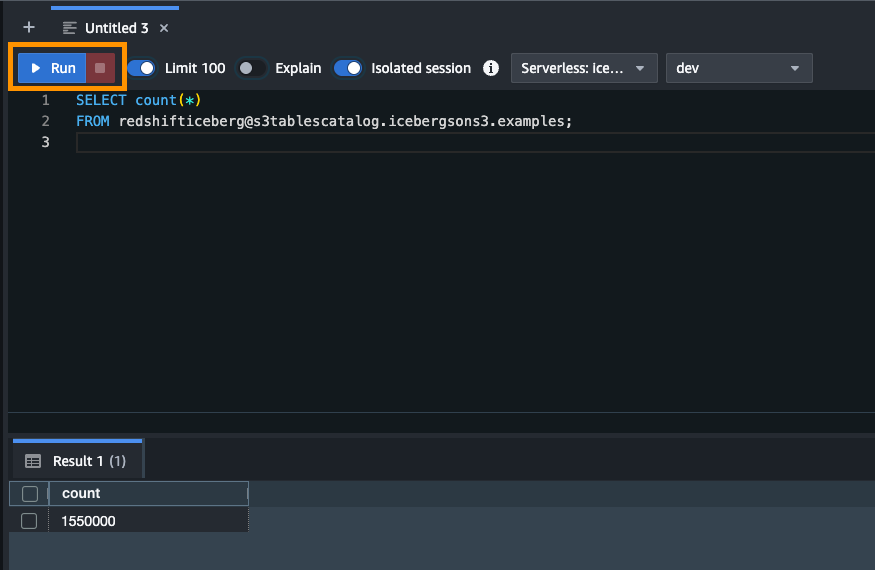The width and height of the screenshot is (875, 570).
Task: Click the count column header
Action: [x=148, y=494]
